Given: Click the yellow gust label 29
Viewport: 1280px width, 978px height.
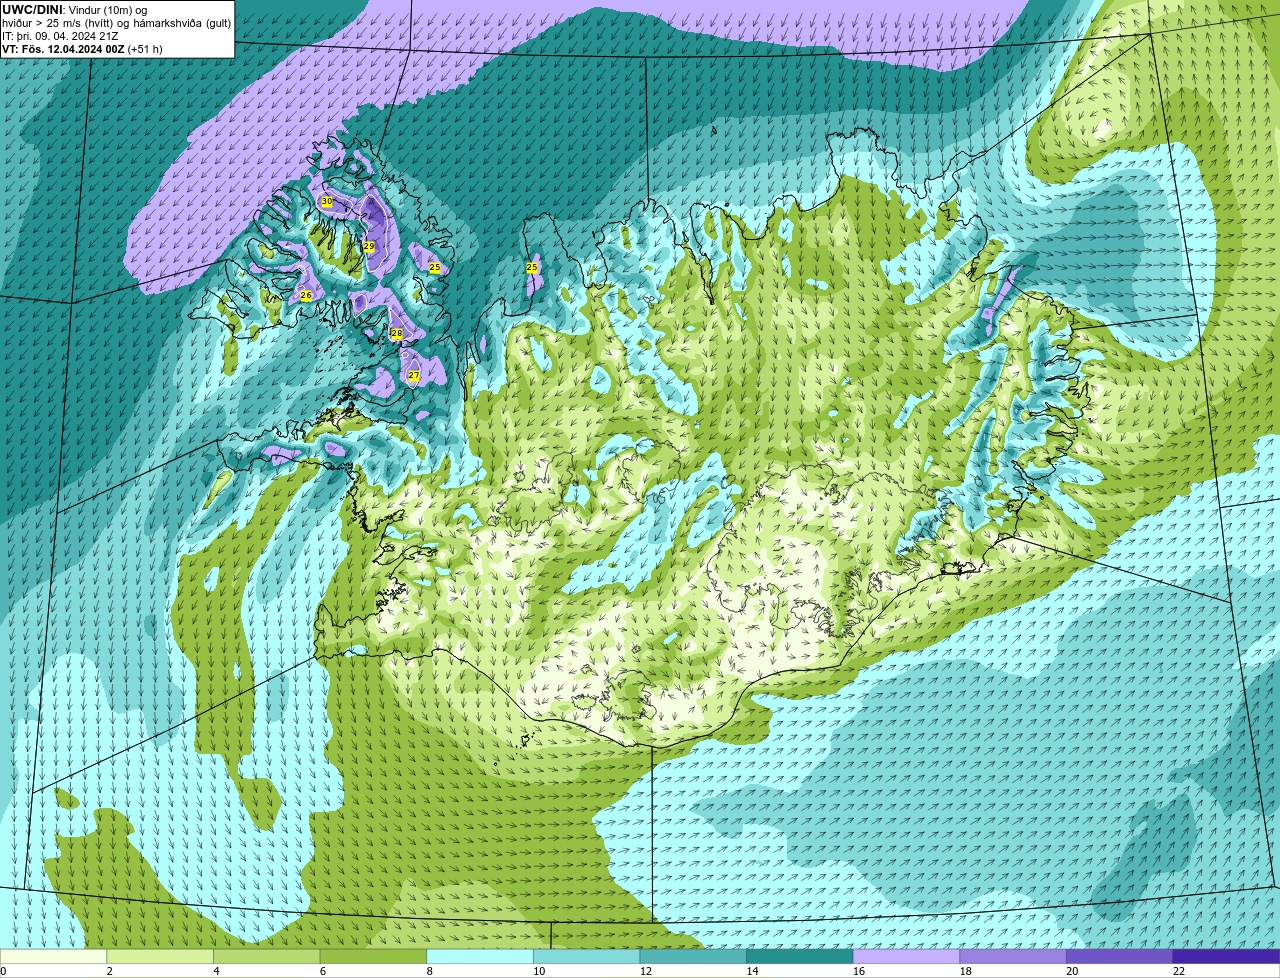Looking at the screenshot, I should click(x=369, y=246).
